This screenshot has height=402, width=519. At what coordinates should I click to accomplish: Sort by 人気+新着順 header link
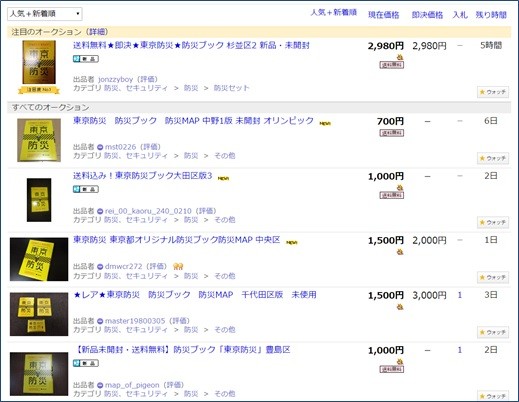(334, 13)
